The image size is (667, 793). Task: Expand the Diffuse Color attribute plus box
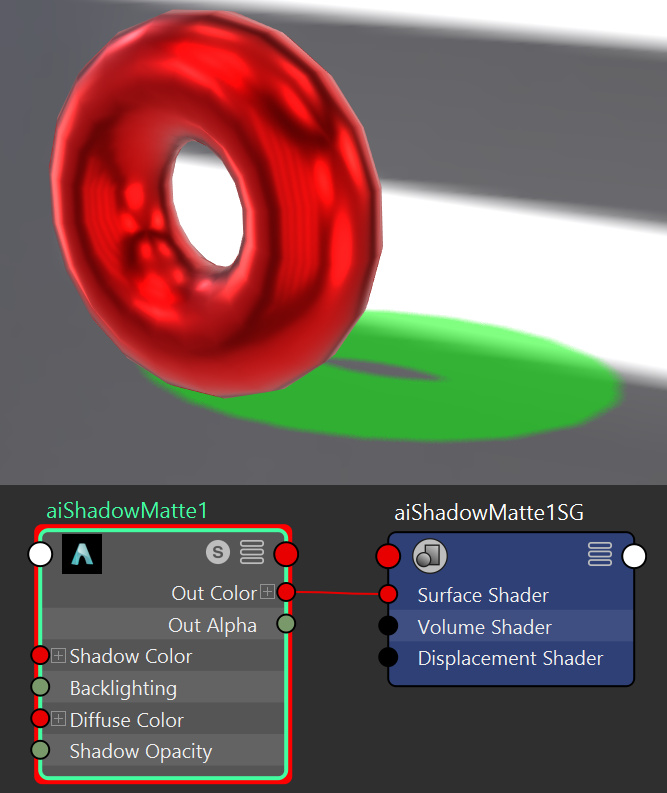59,719
